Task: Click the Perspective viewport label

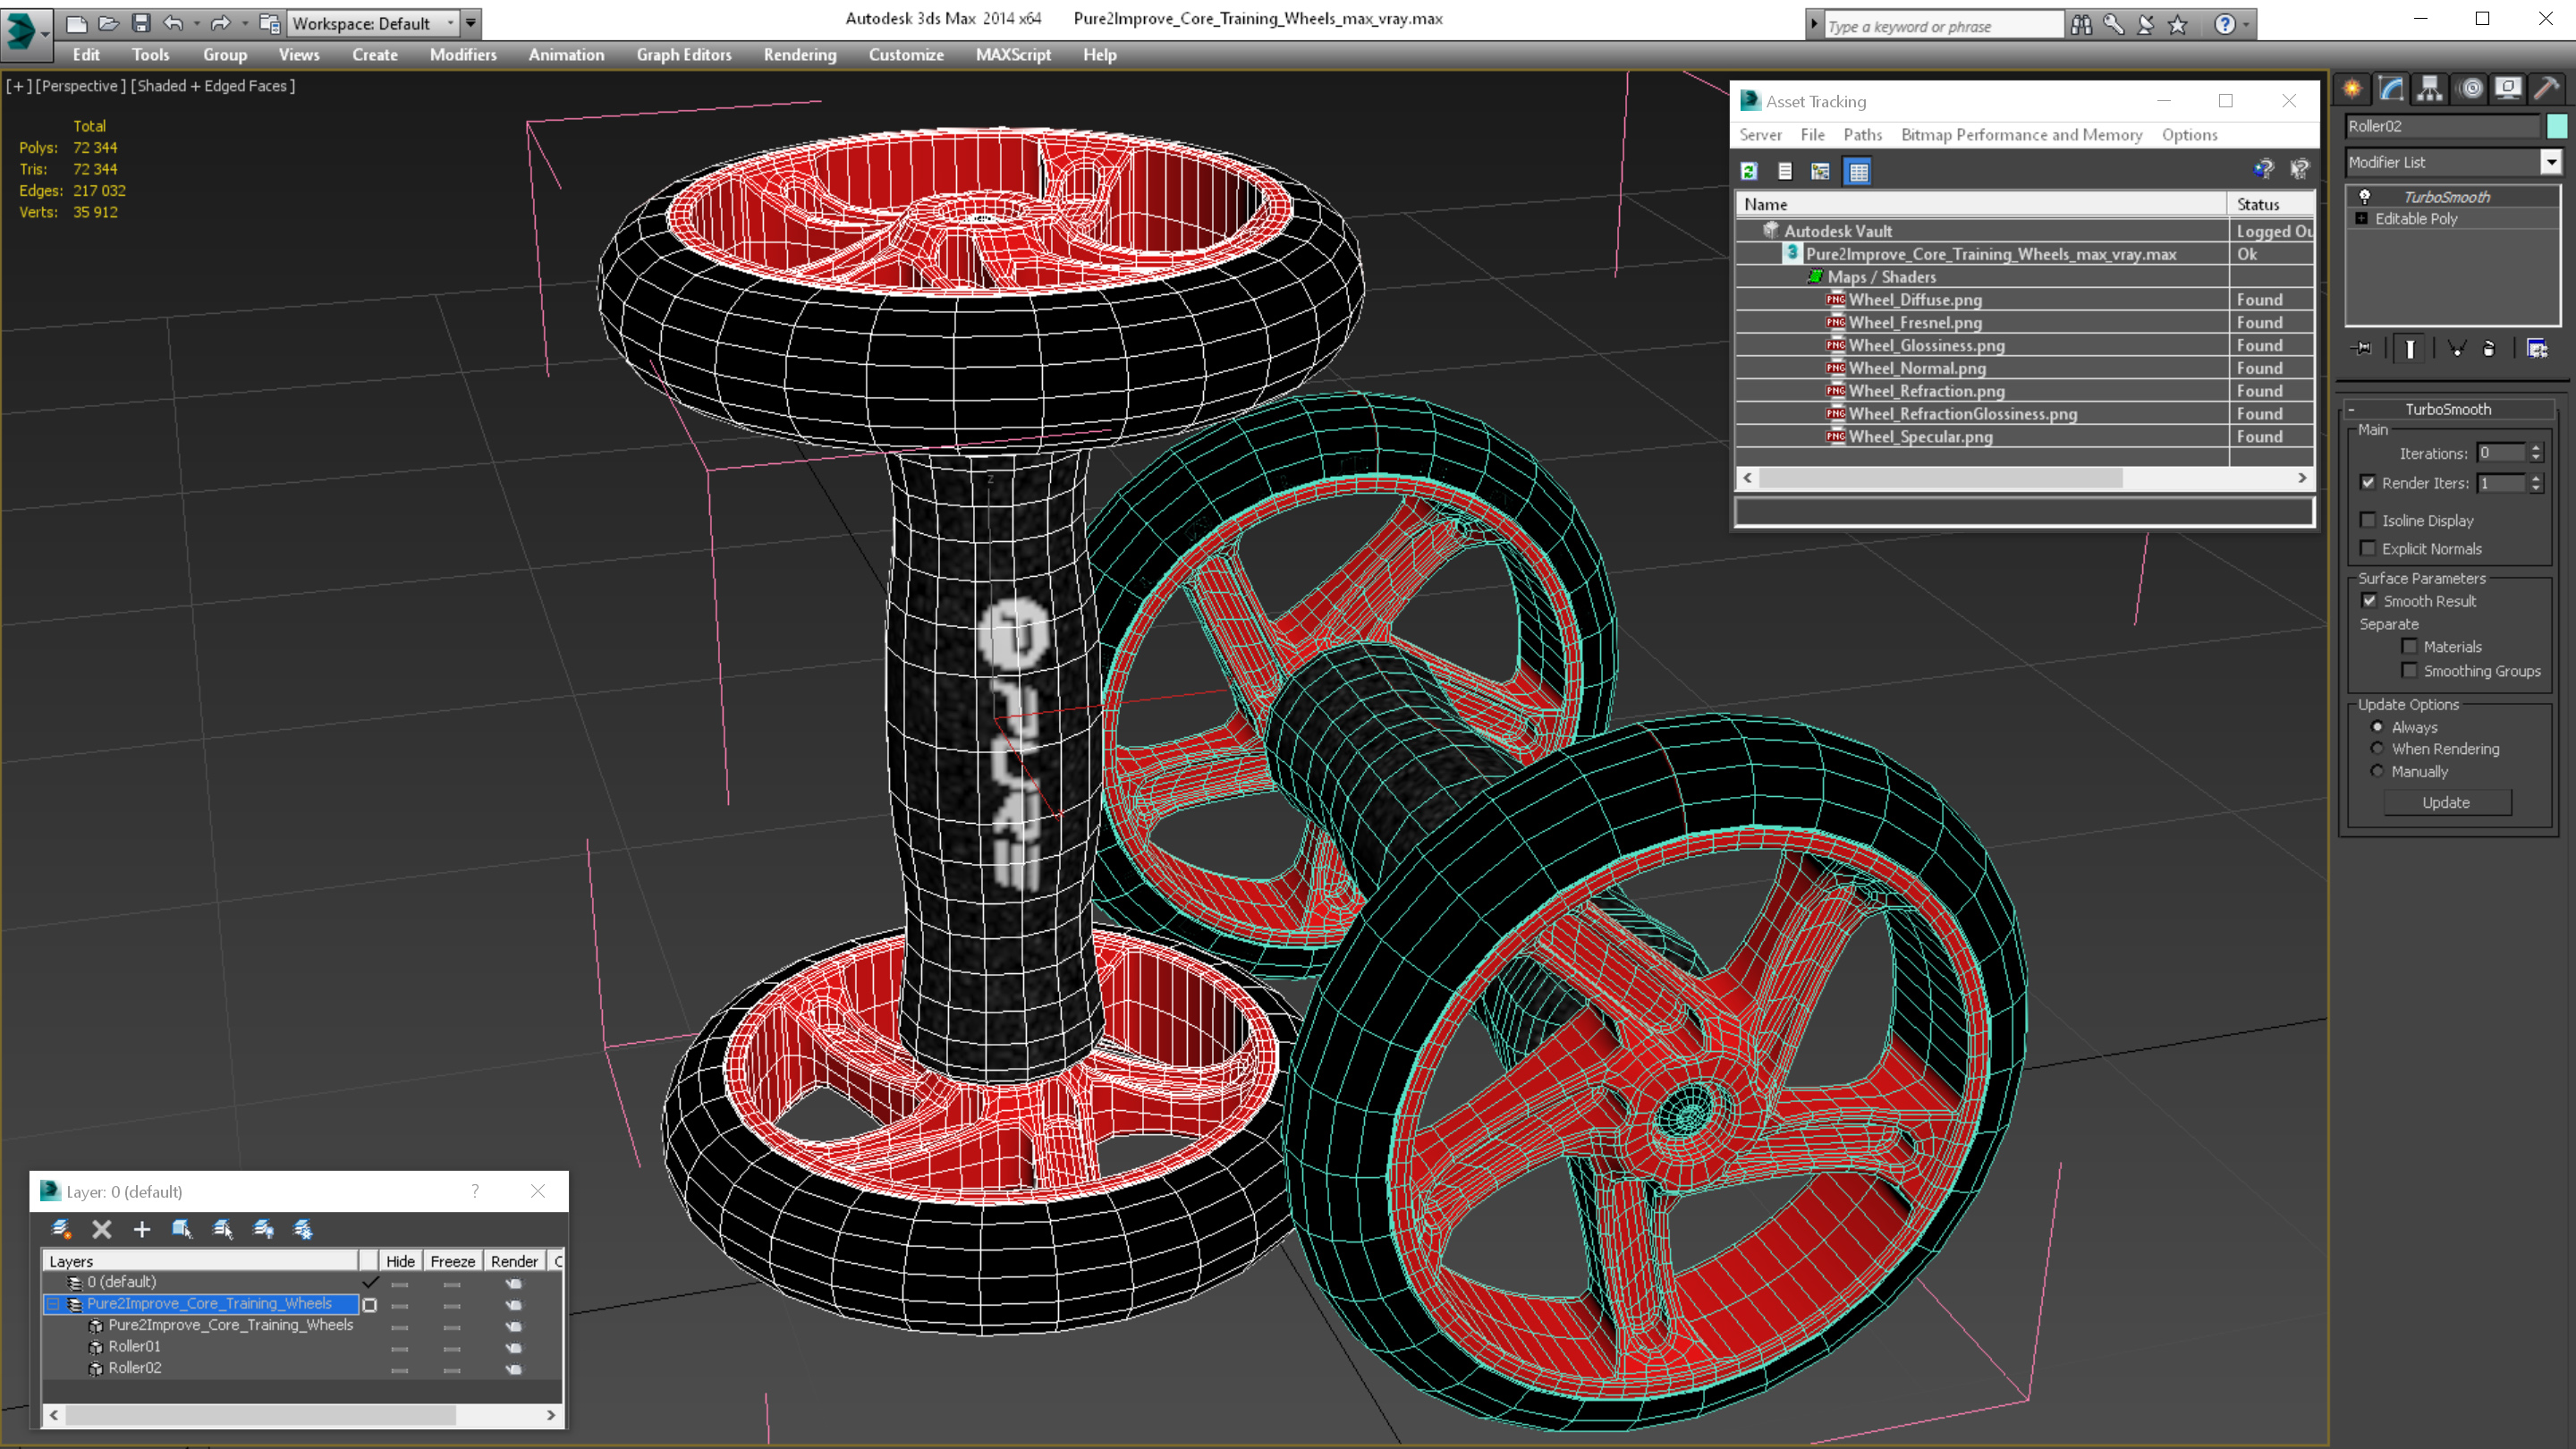Action: click(80, 86)
